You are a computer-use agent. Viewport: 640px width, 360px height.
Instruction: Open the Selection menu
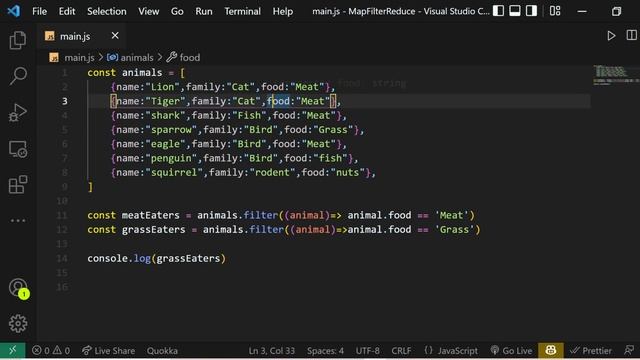(x=107, y=11)
